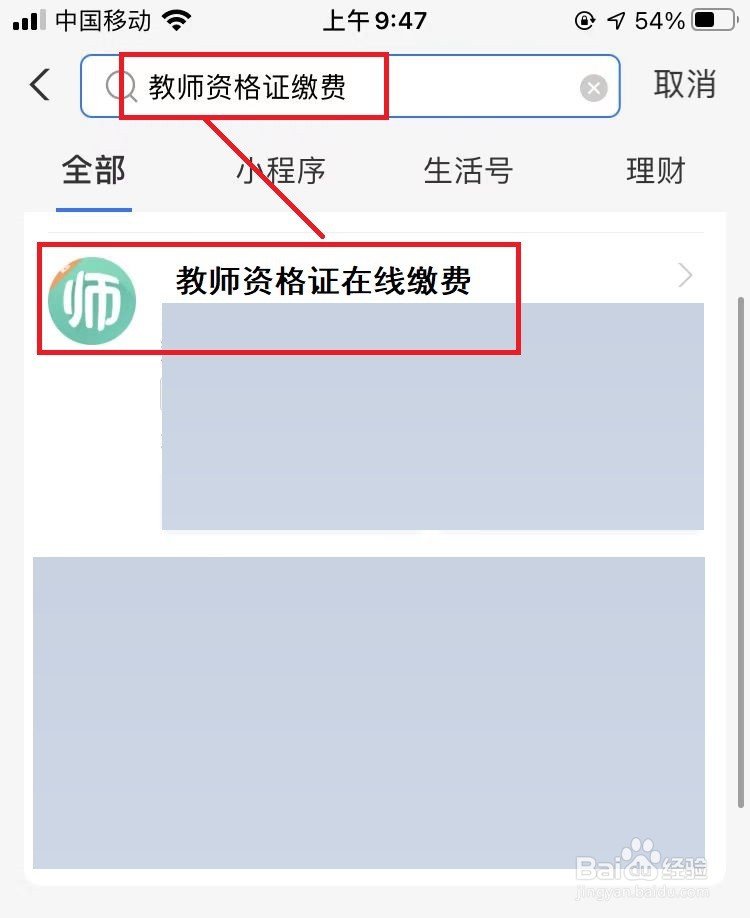Click the search field with 教师资格证缴费

coord(350,87)
